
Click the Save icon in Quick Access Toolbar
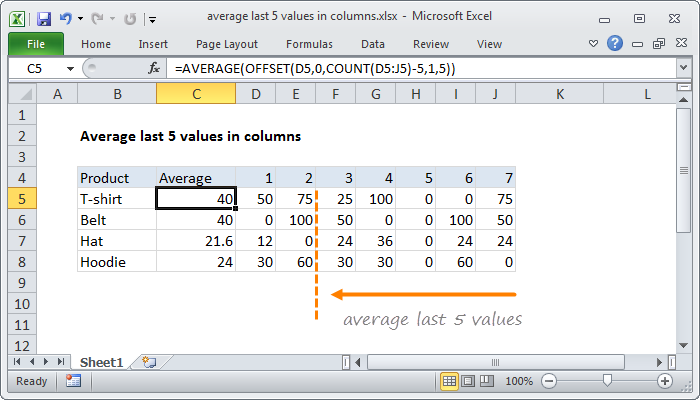click(x=44, y=19)
